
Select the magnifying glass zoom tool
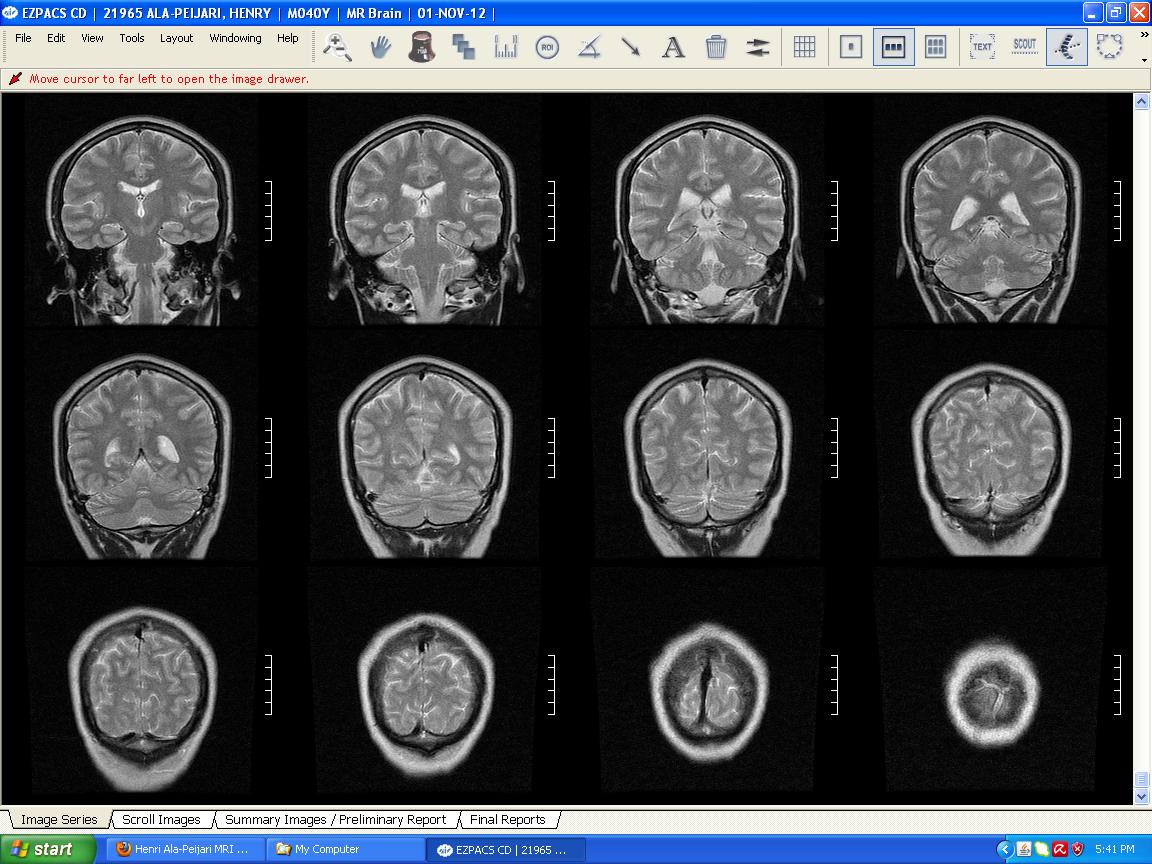pyautogui.click(x=337, y=47)
